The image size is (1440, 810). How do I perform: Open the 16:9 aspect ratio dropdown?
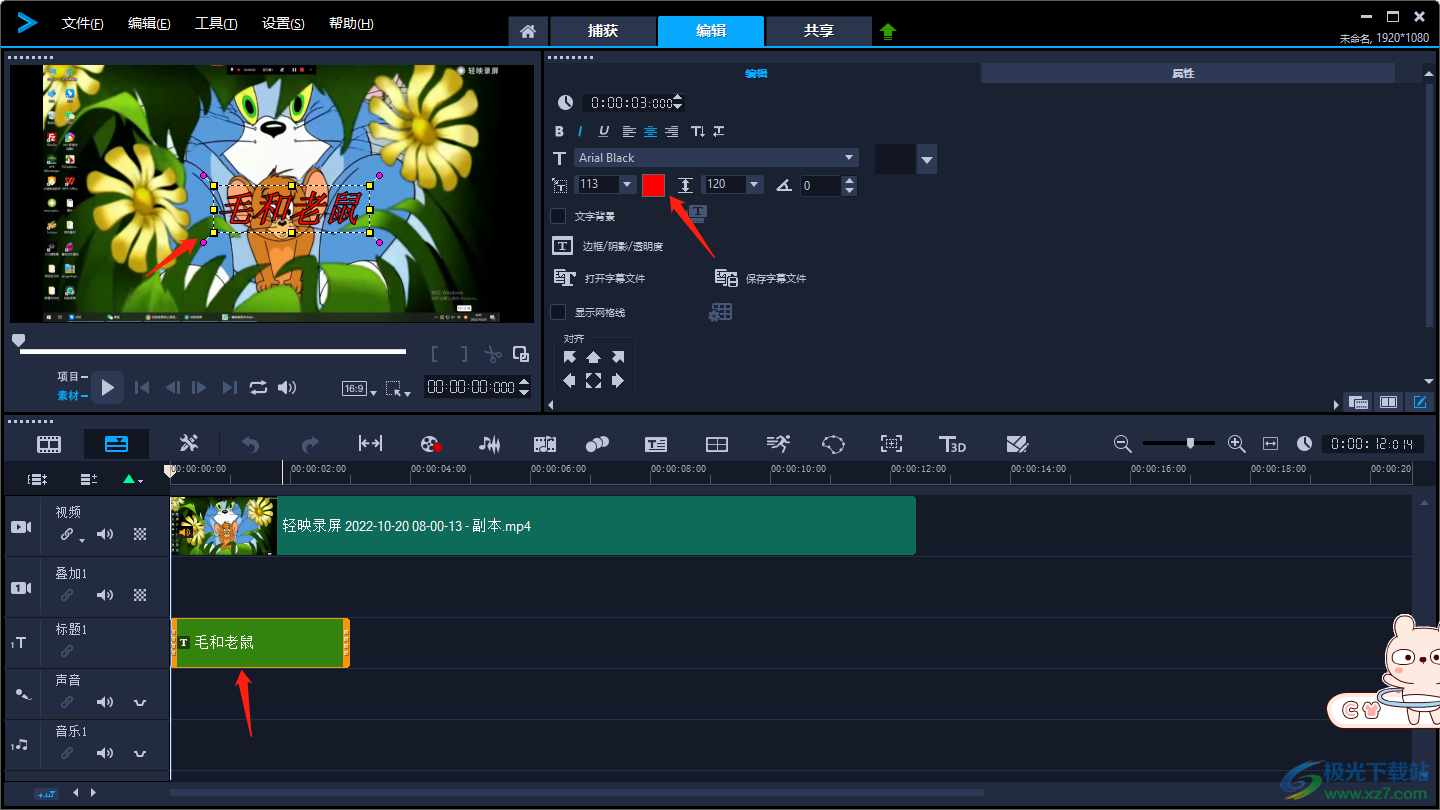[x=360, y=389]
